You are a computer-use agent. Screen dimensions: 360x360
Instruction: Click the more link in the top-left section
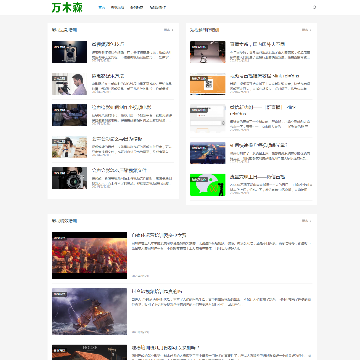(x=168, y=30)
